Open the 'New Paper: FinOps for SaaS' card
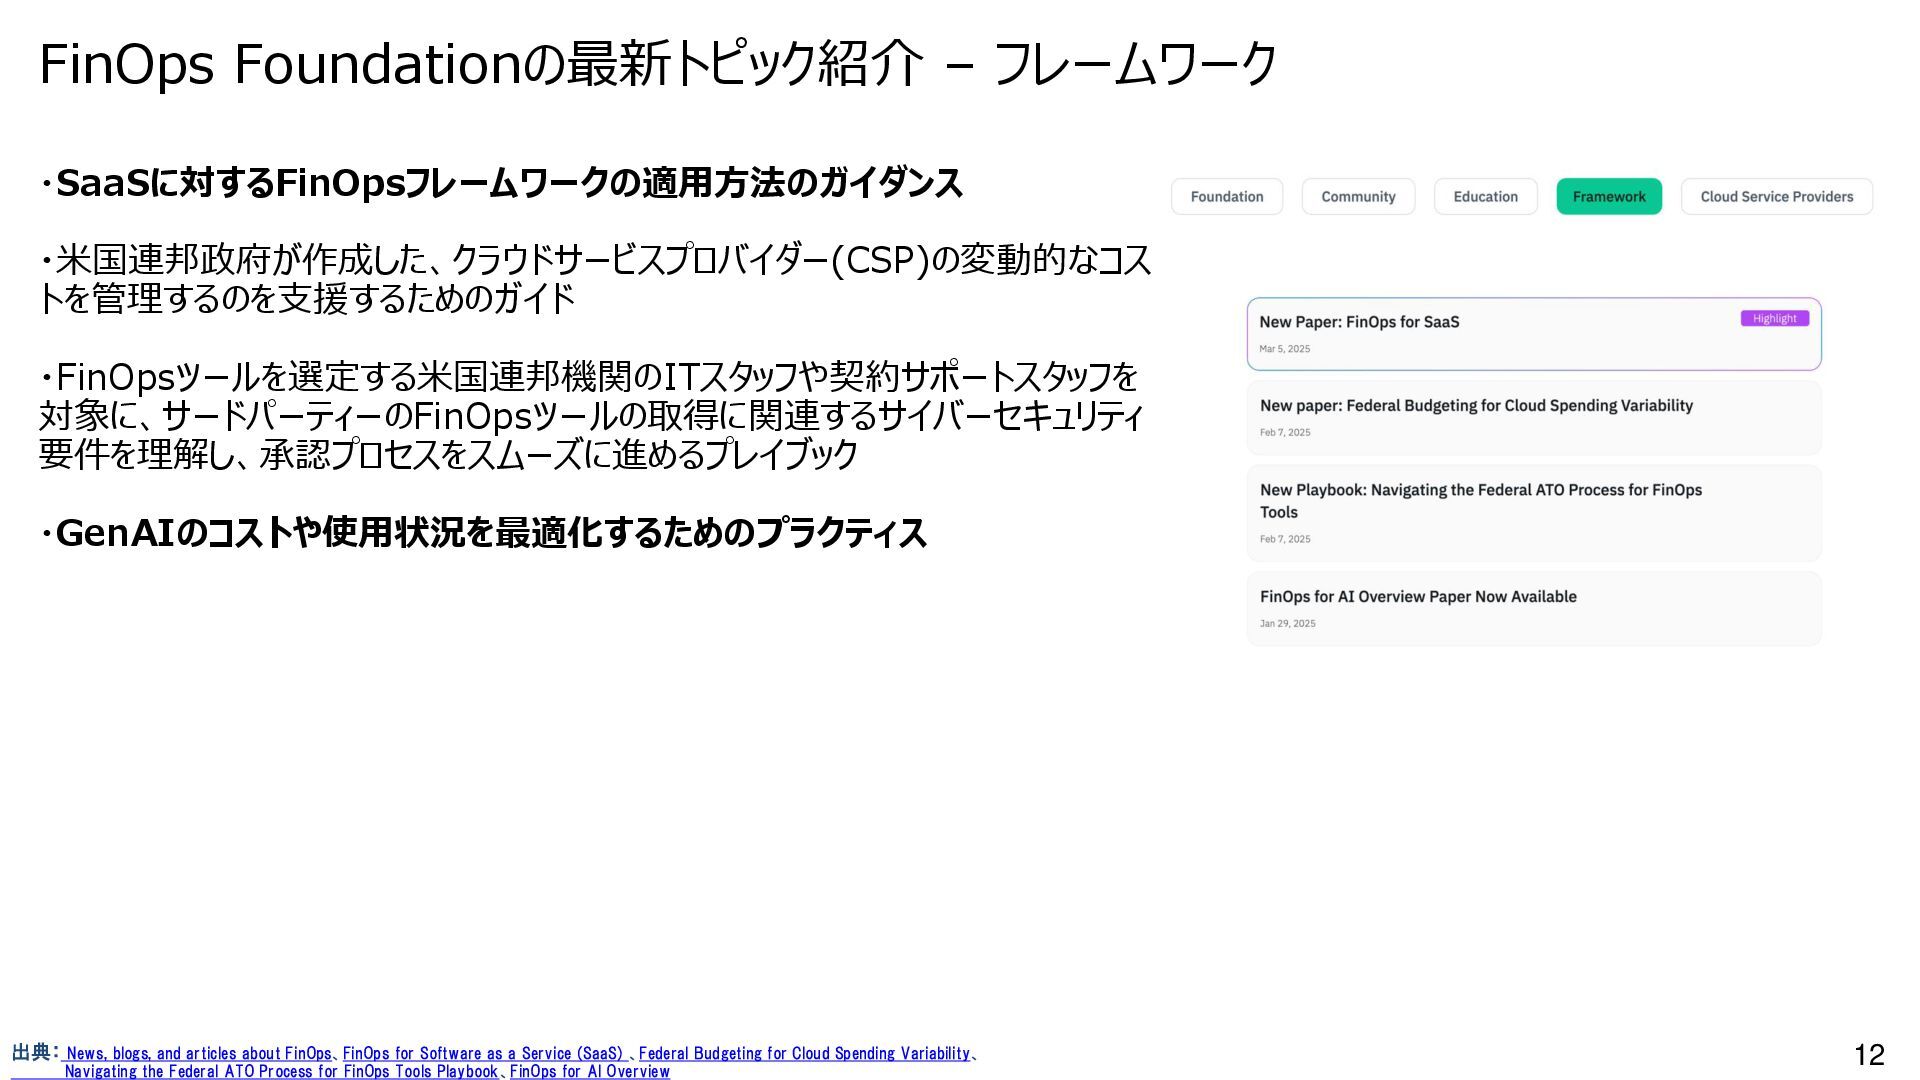This screenshot has height=1080, width=1920. click(x=1534, y=334)
